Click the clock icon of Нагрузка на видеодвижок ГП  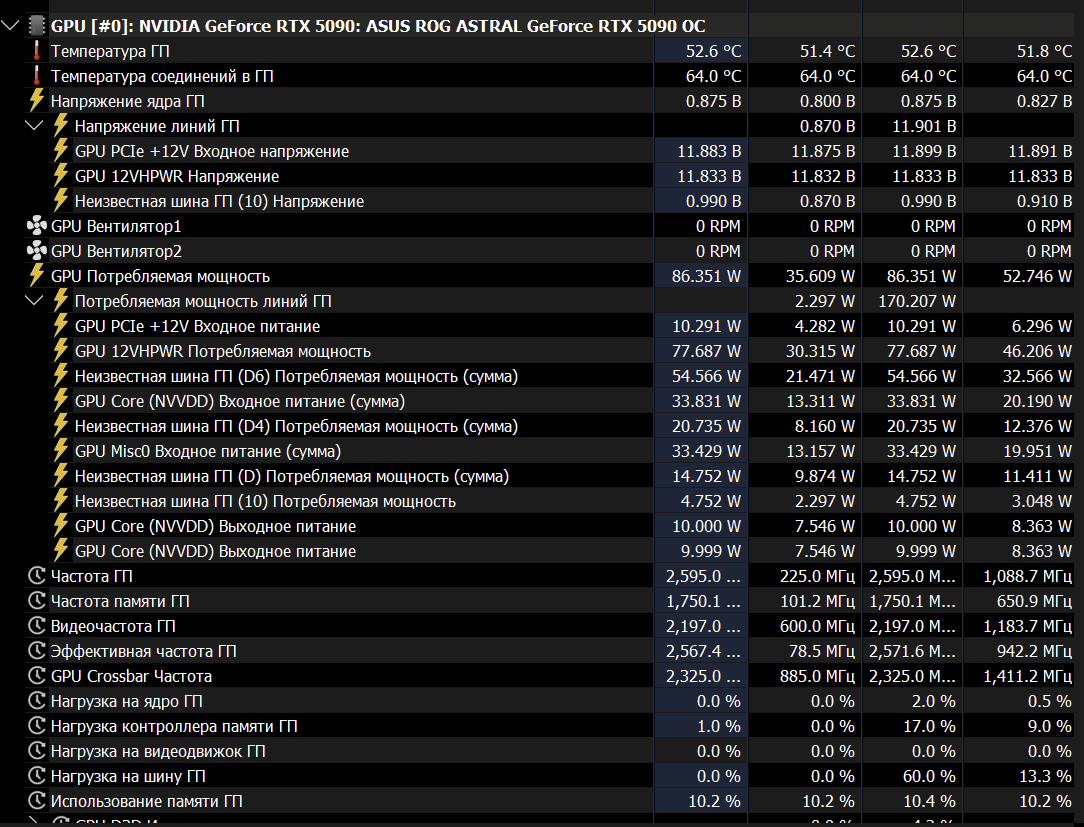click(x=37, y=750)
